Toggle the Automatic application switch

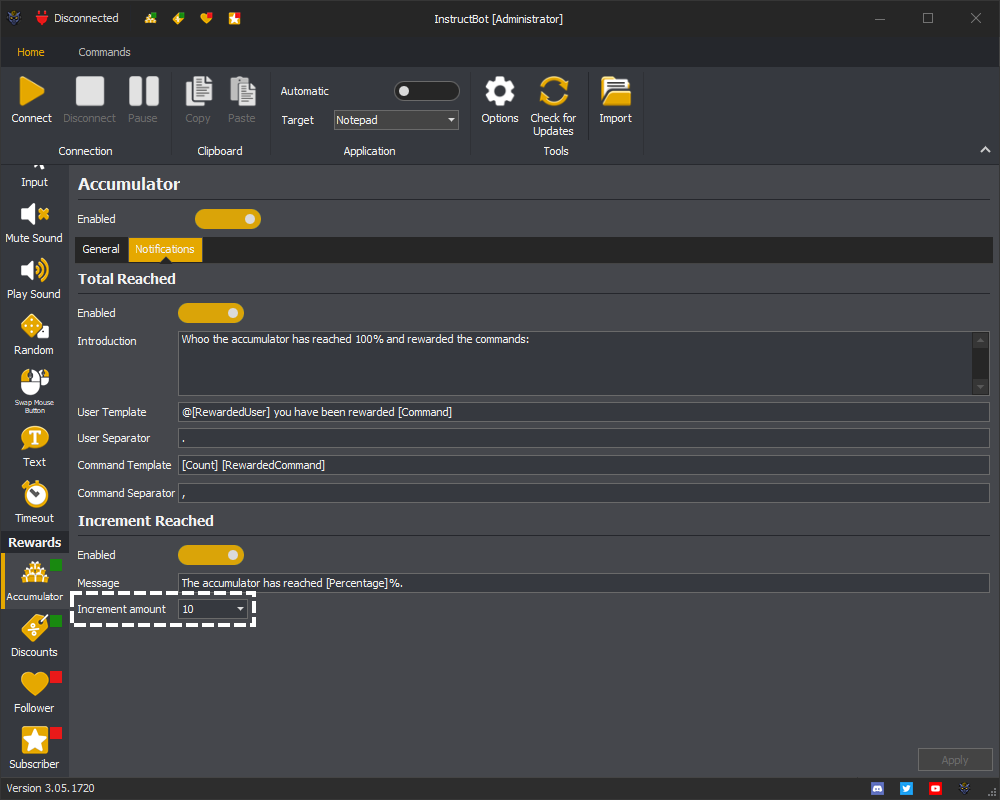[x=427, y=91]
